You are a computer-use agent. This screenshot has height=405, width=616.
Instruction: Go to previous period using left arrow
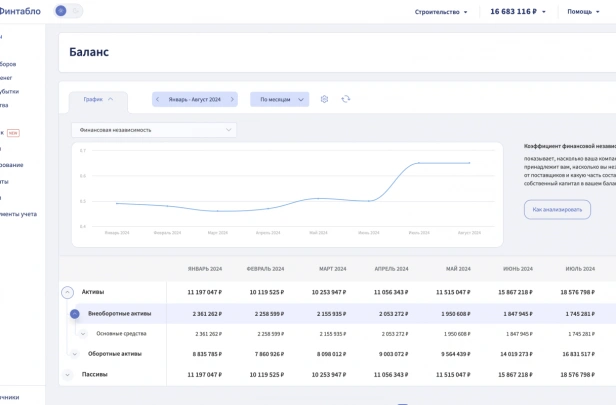[x=158, y=99]
